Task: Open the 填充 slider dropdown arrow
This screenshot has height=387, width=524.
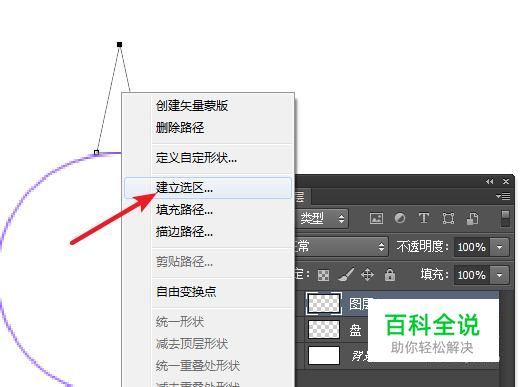Action: pyautogui.click(x=500, y=275)
